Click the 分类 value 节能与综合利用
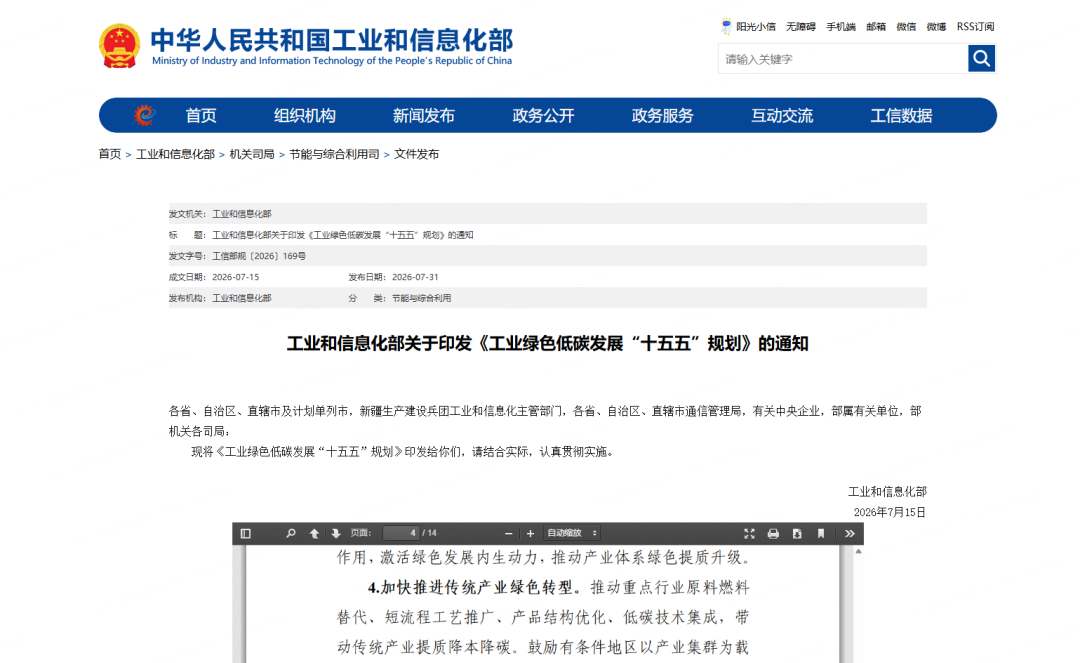The width and height of the screenshot is (1080, 663). 422,298
